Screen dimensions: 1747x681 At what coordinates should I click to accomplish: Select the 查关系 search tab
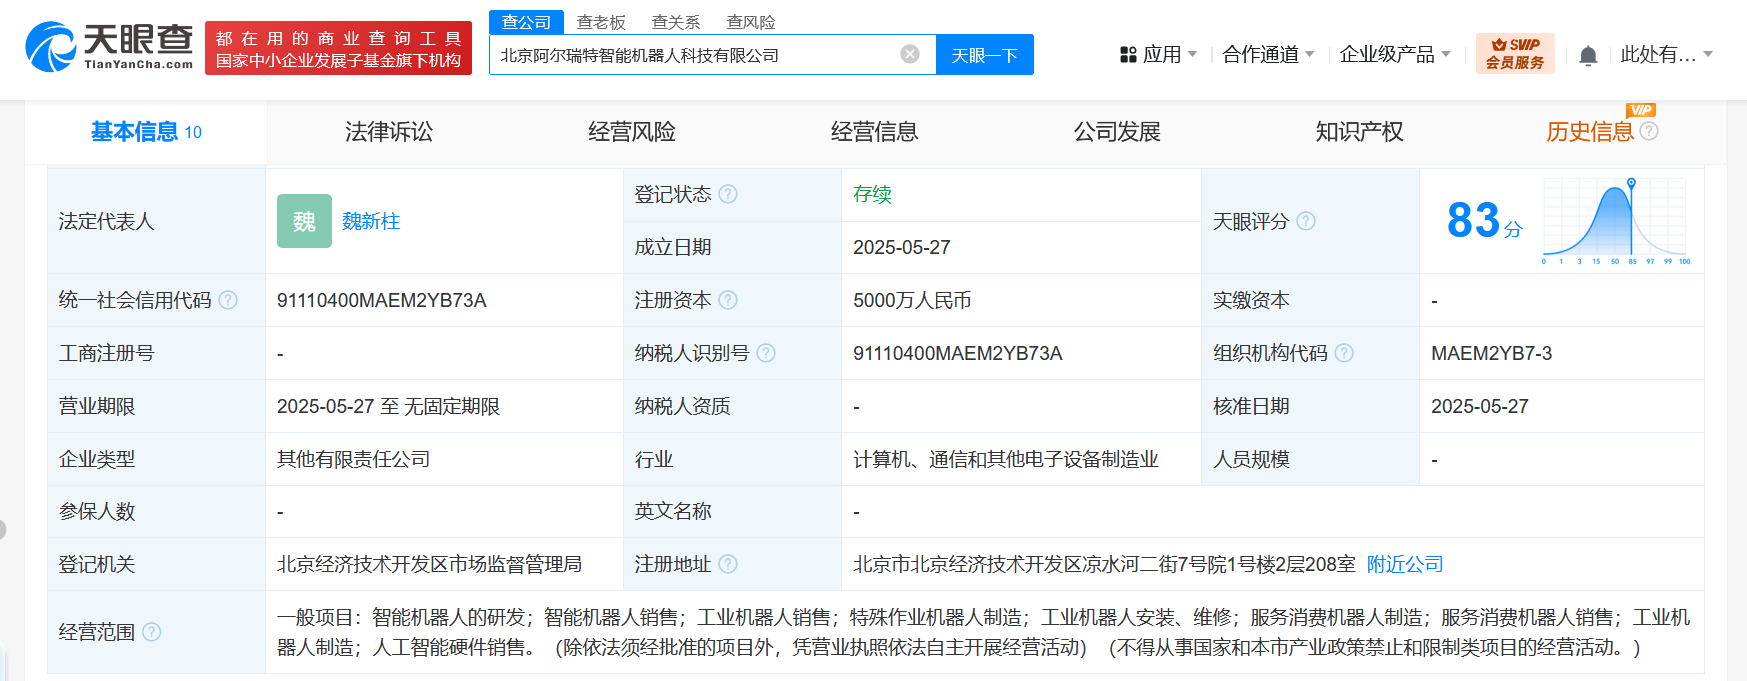(x=676, y=22)
